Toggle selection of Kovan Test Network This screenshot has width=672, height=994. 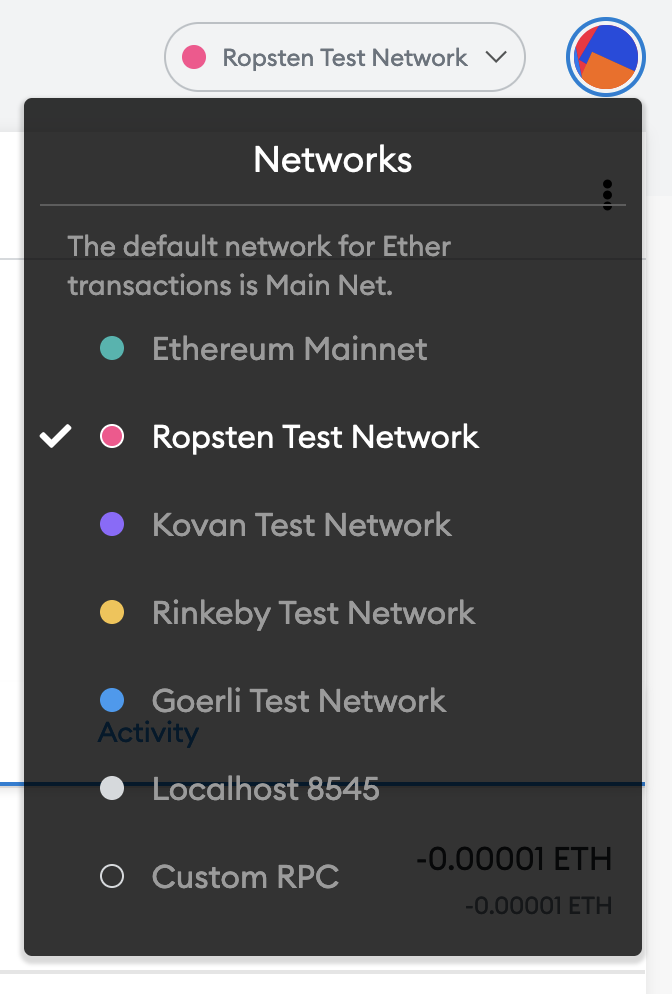coord(300,524)
